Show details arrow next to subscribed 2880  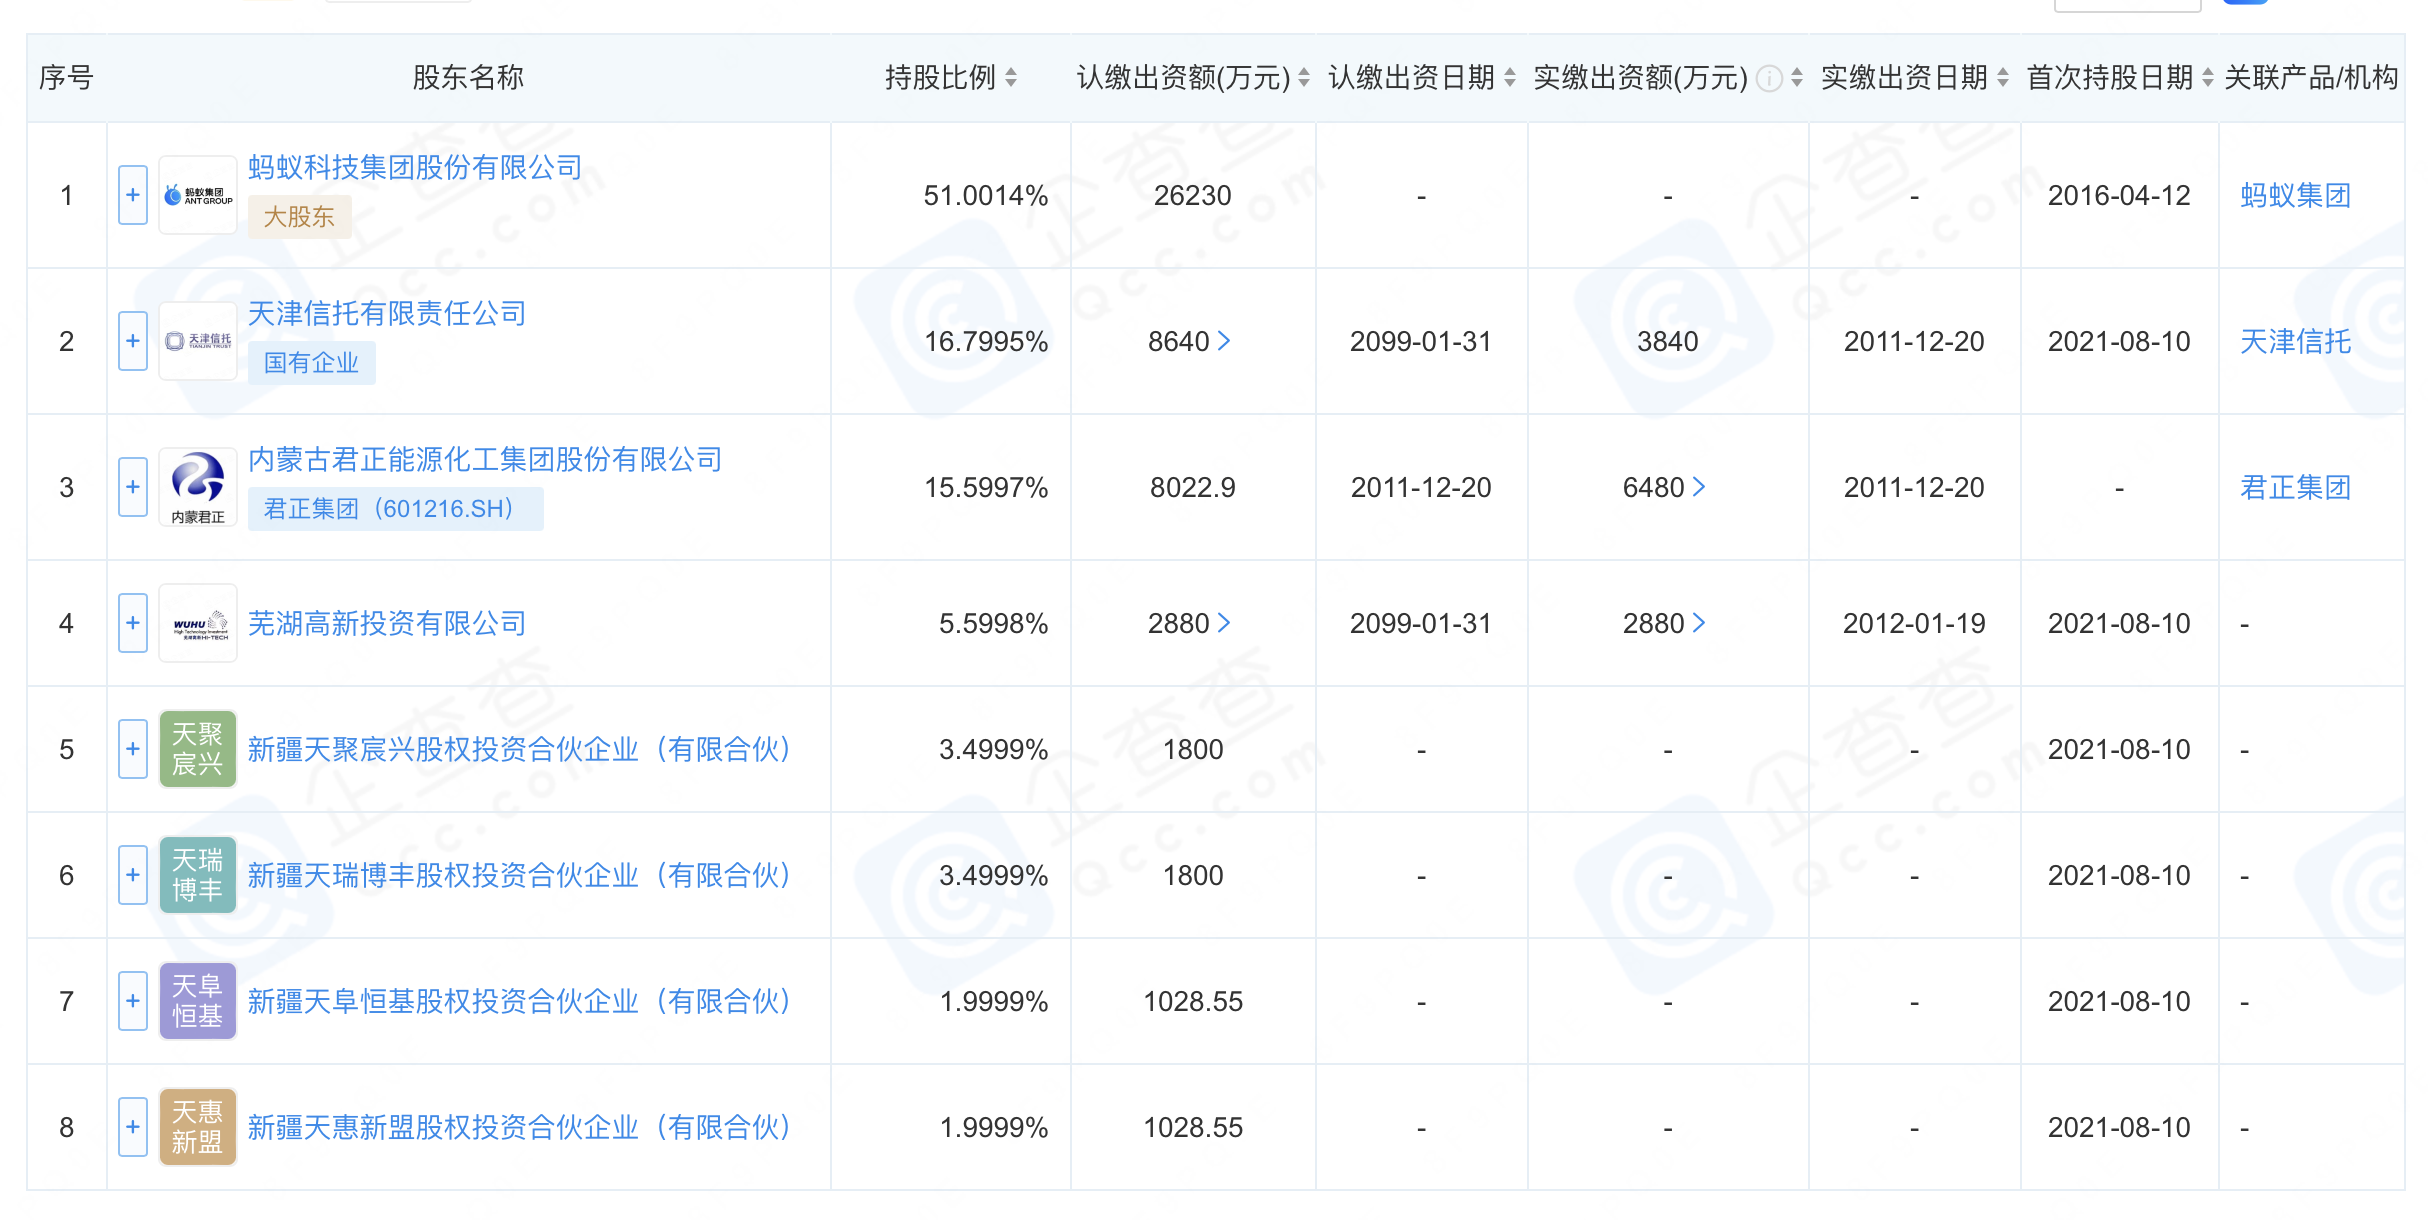(x=1224, y=623)
